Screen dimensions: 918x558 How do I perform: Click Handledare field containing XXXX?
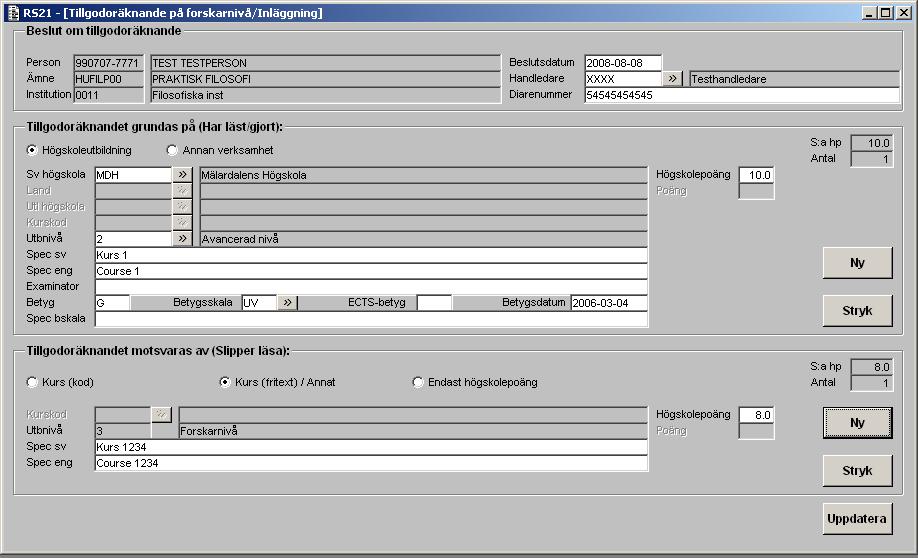pos(623,78)
